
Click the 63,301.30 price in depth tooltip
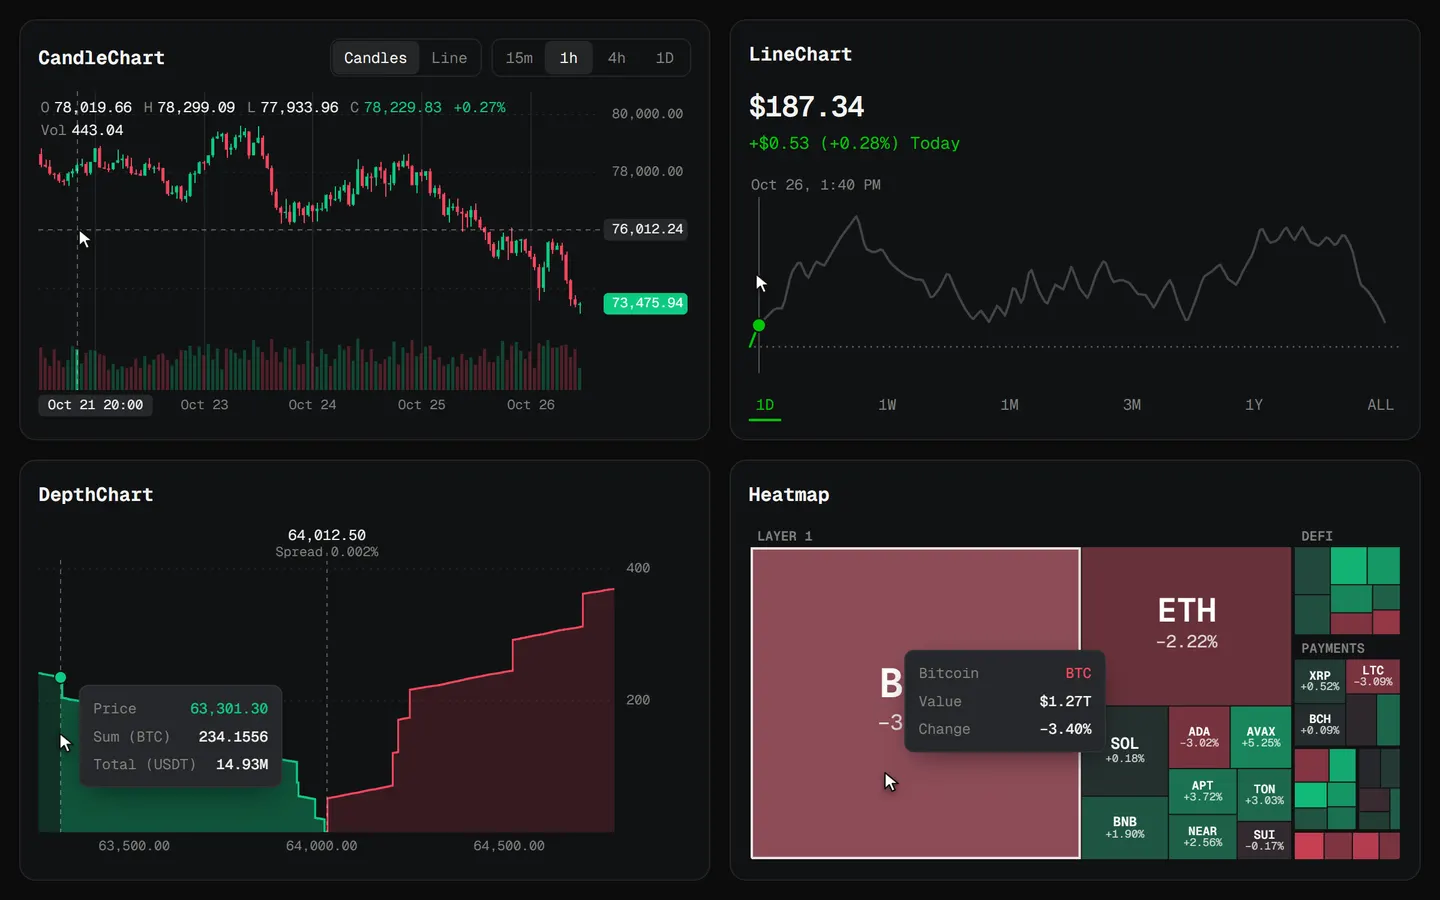[229, 709]
